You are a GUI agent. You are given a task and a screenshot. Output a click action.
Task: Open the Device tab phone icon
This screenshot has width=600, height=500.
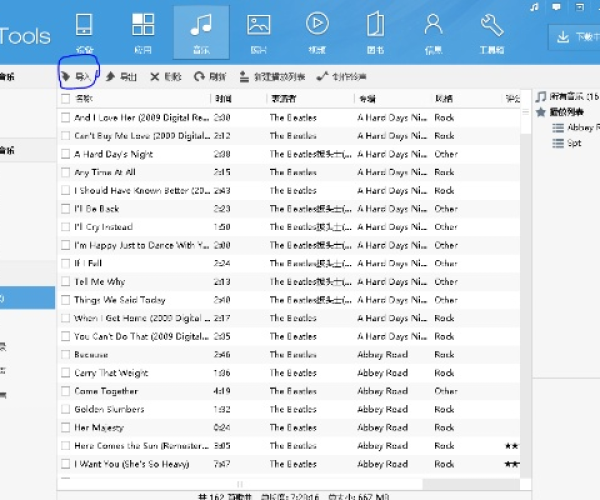click(84, 33)
